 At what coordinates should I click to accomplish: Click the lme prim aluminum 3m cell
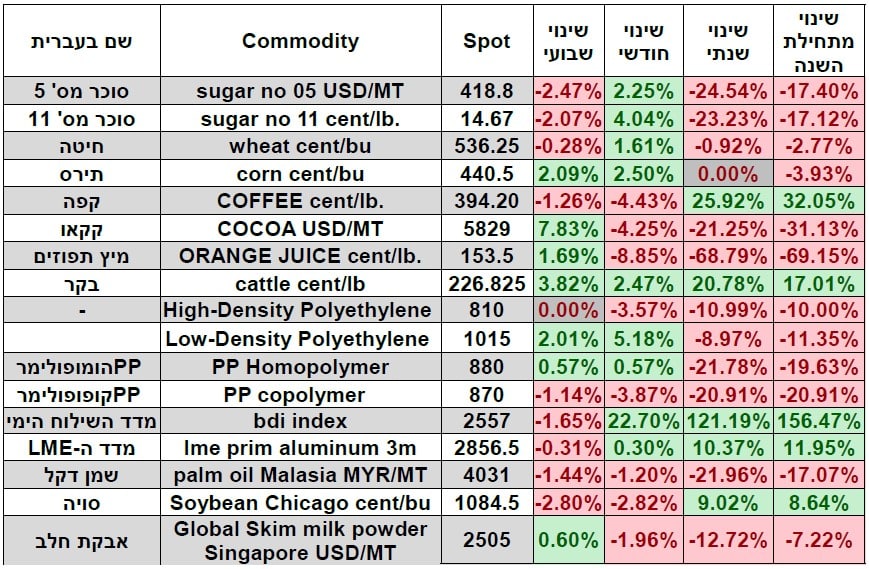[300, 448]
